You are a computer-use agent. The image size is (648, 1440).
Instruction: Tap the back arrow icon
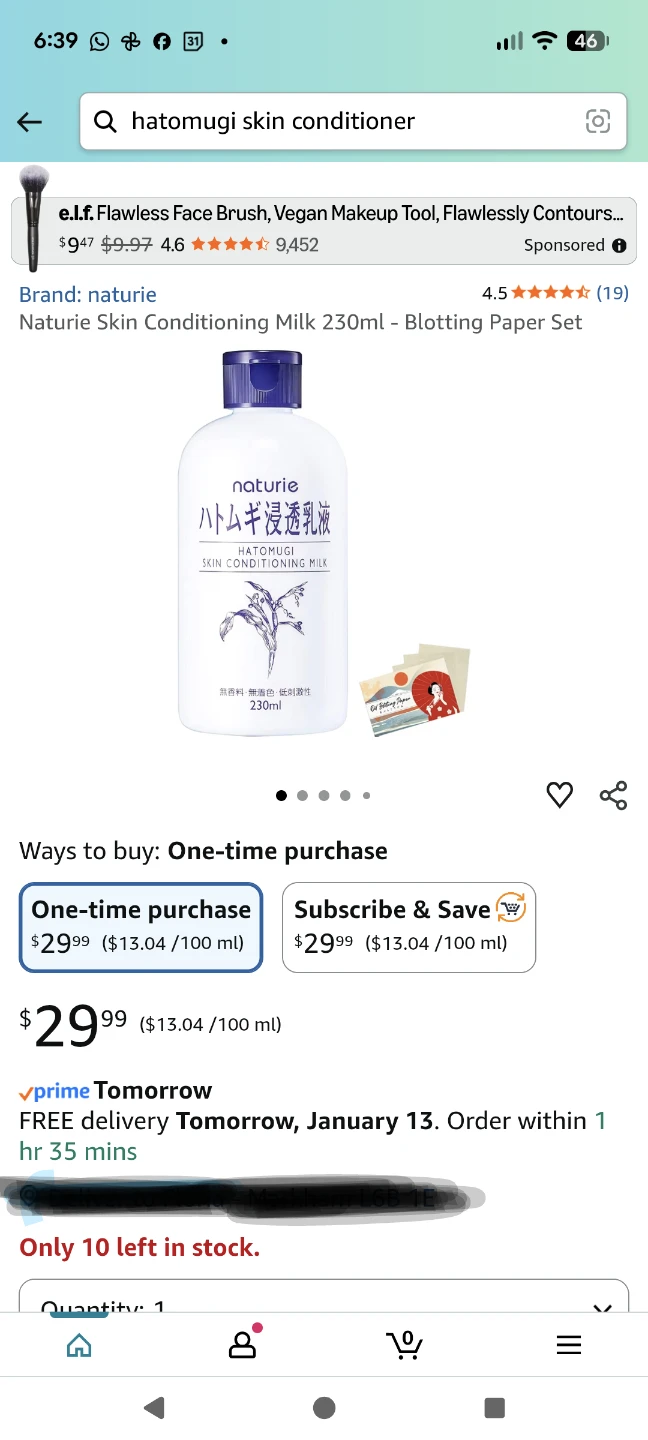pos(30,122)
